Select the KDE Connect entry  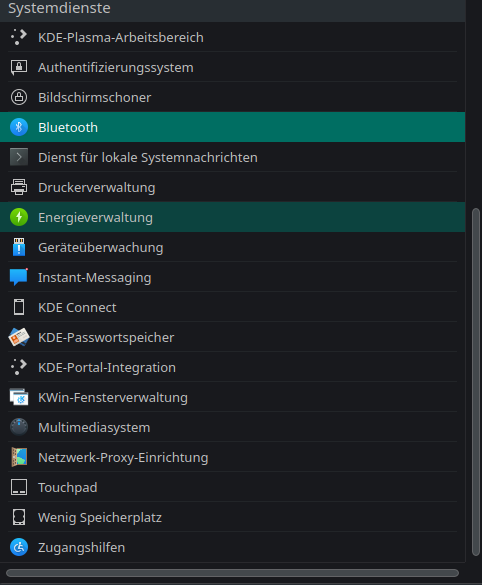pos(232,307)
